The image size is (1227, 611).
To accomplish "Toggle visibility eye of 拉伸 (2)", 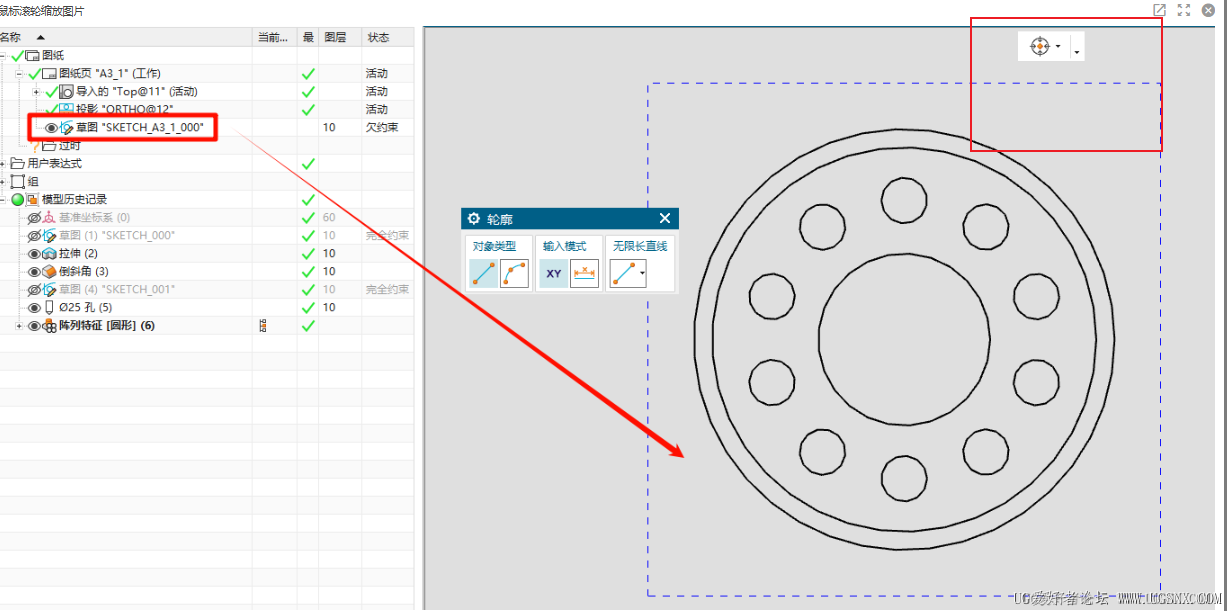I will (x=34, y=253).
